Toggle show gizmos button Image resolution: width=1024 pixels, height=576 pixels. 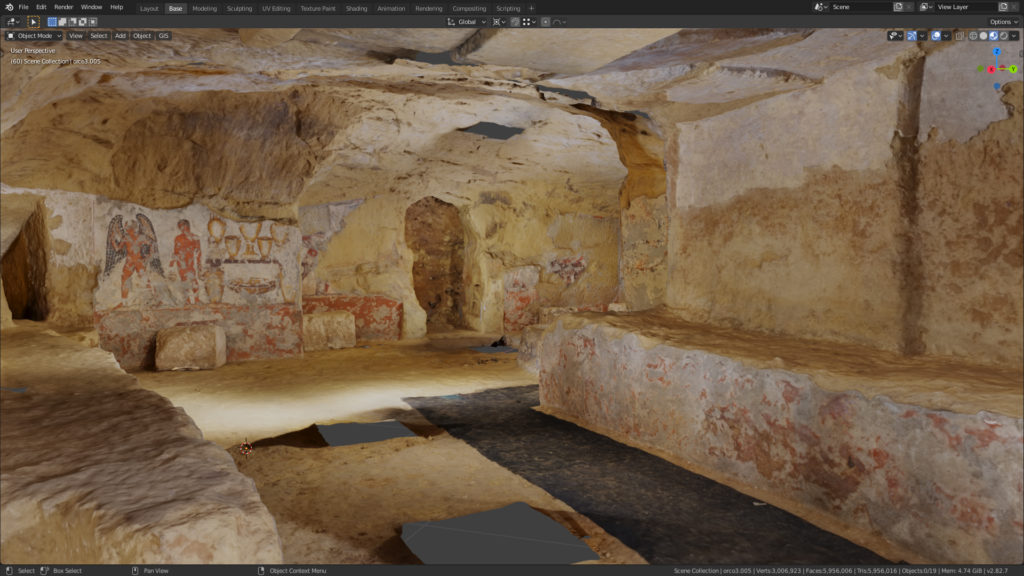[x=912, y=36]
